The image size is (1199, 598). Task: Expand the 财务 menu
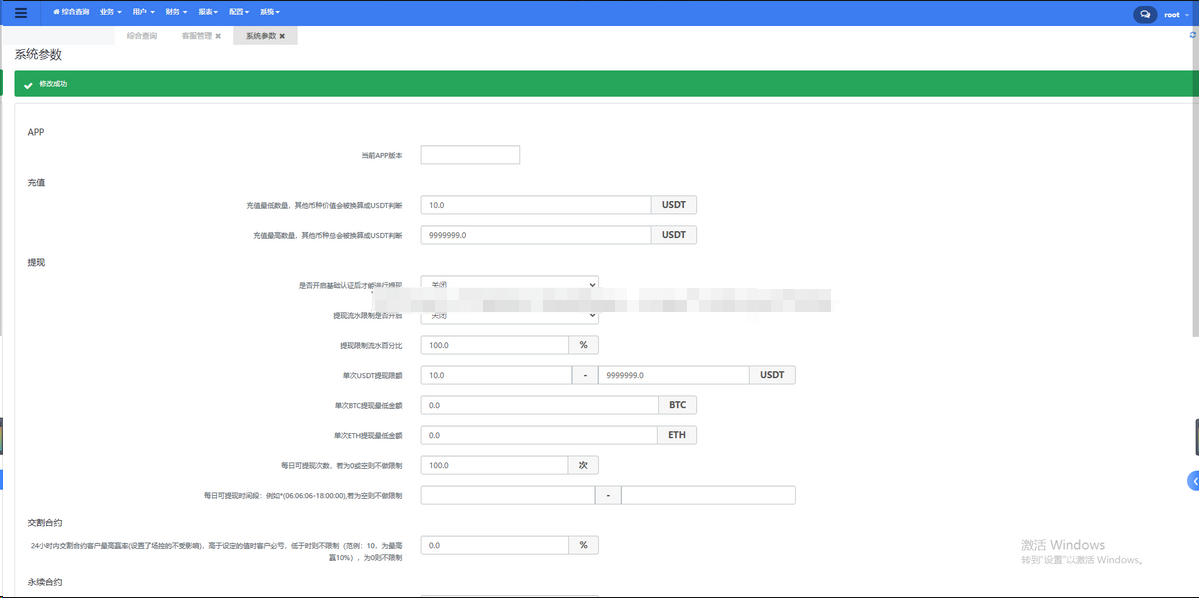point(175,13)
